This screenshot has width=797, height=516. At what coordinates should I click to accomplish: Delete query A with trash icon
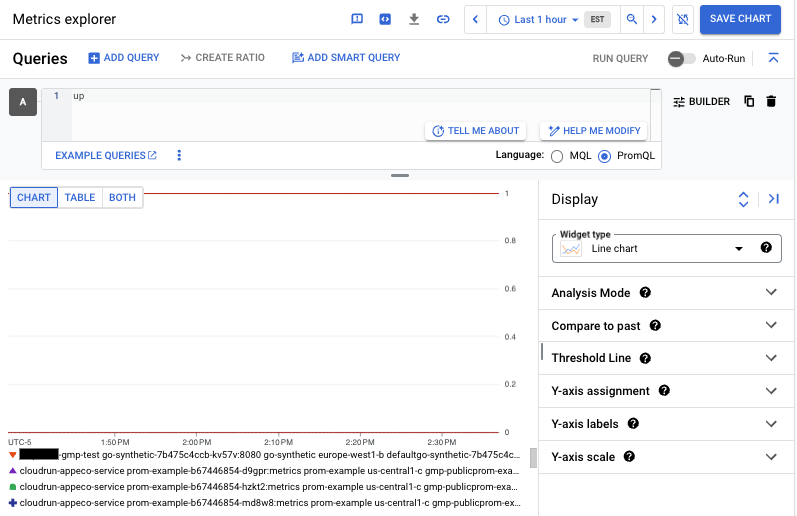click(x=771, y=101)
